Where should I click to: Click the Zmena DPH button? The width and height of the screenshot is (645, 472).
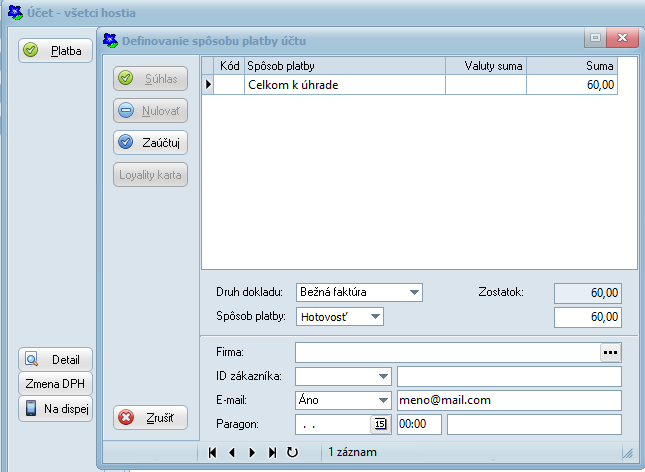pyautogui.click(x=55, y=383)
